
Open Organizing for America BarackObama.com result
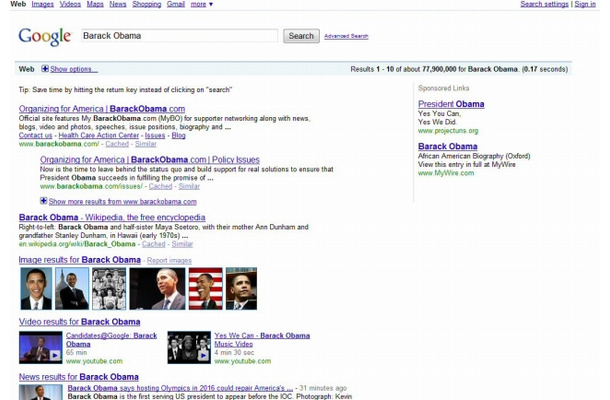(x=102, y=109)
